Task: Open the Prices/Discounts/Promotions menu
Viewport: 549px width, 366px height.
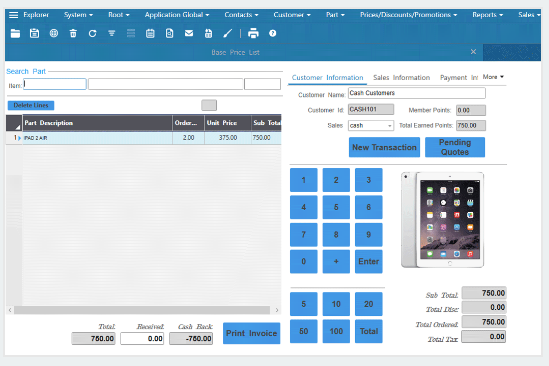Action: 409,15
